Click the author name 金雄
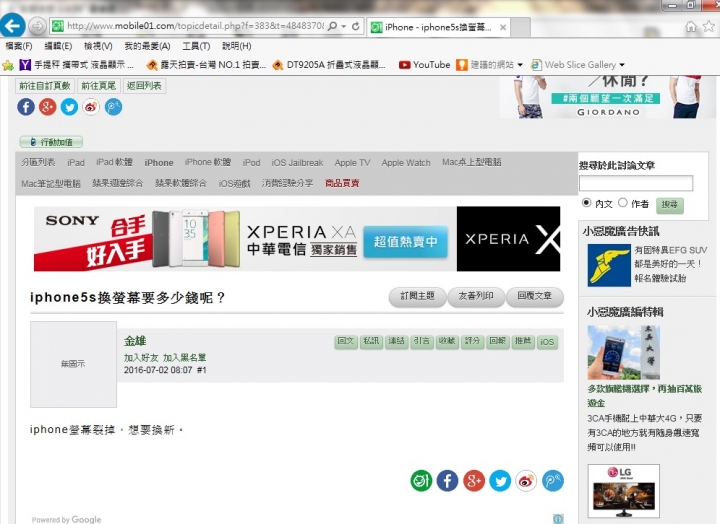This screenshot has width=720, height=524. (135, 341)
